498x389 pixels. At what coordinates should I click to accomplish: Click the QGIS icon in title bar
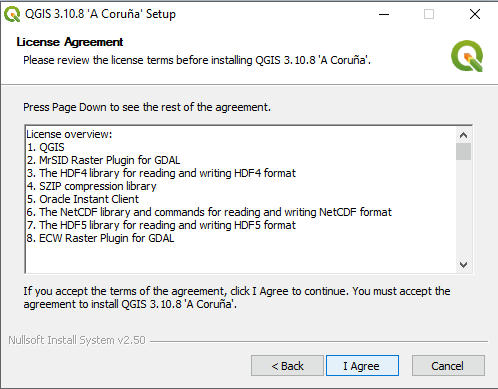pos(12,15)
